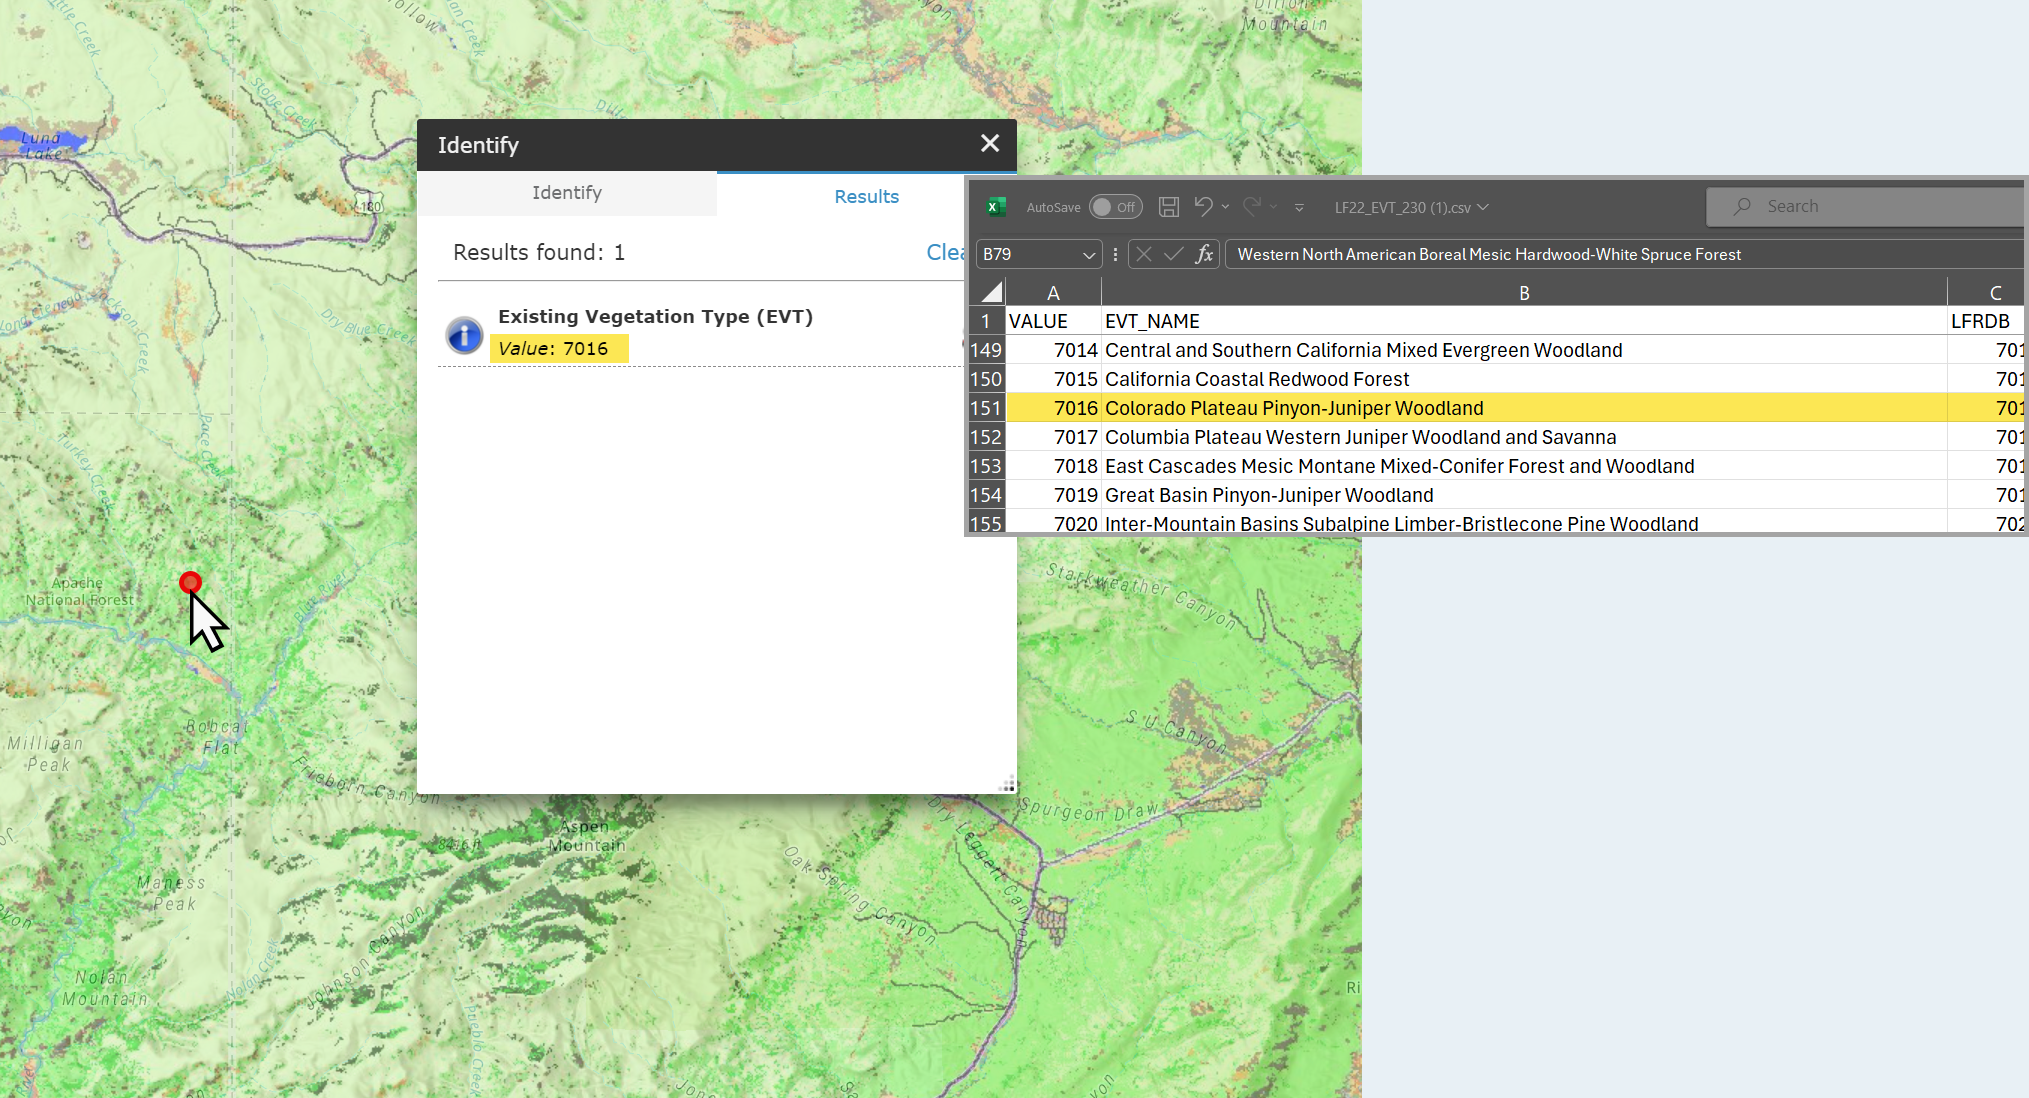Switch to the Identify tab
Viewport: 2029px width, 1098px height.
[x=567, y=193]
